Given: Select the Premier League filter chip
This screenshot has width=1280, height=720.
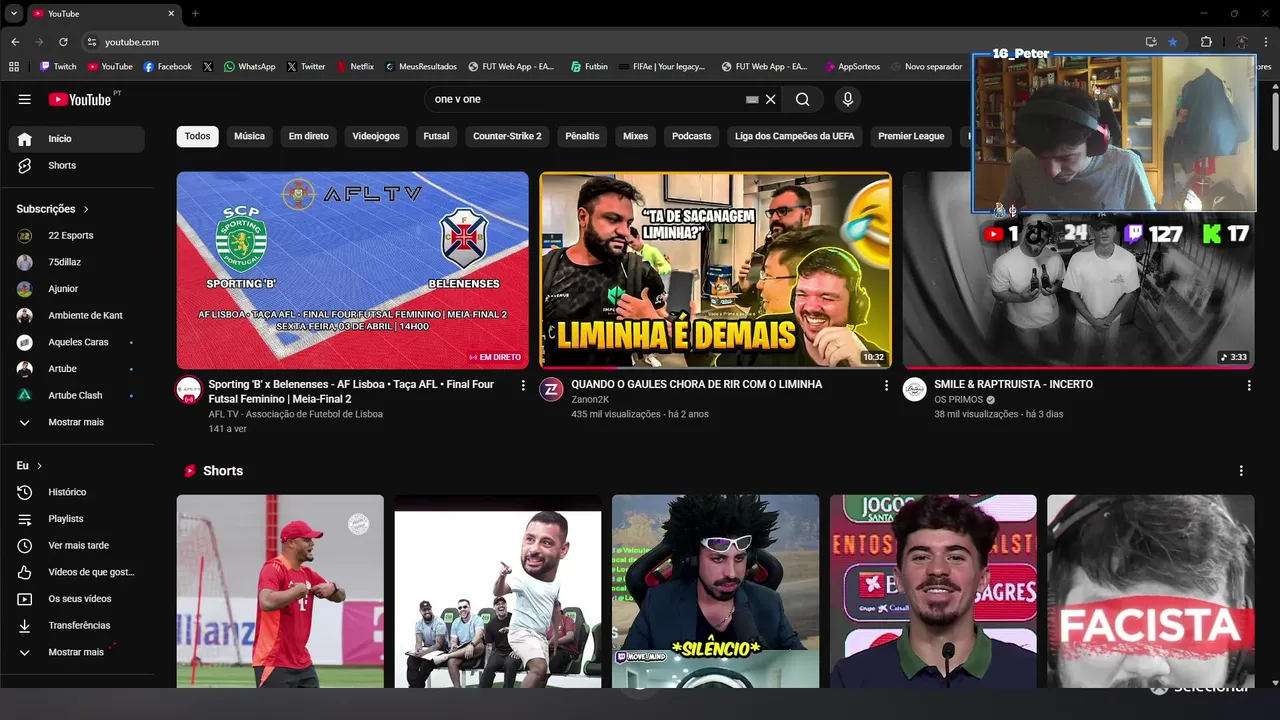Looking at the screenshot, I should 911,136.
